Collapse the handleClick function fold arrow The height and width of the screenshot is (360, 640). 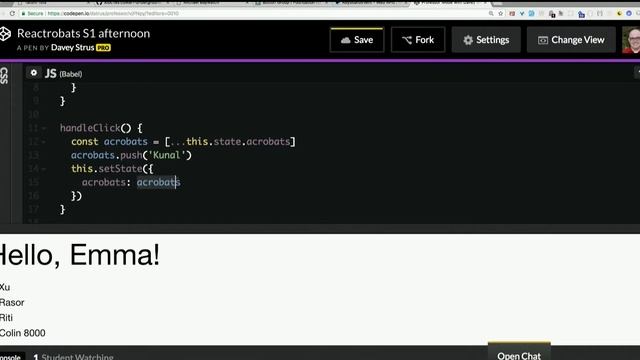[44, 129]
